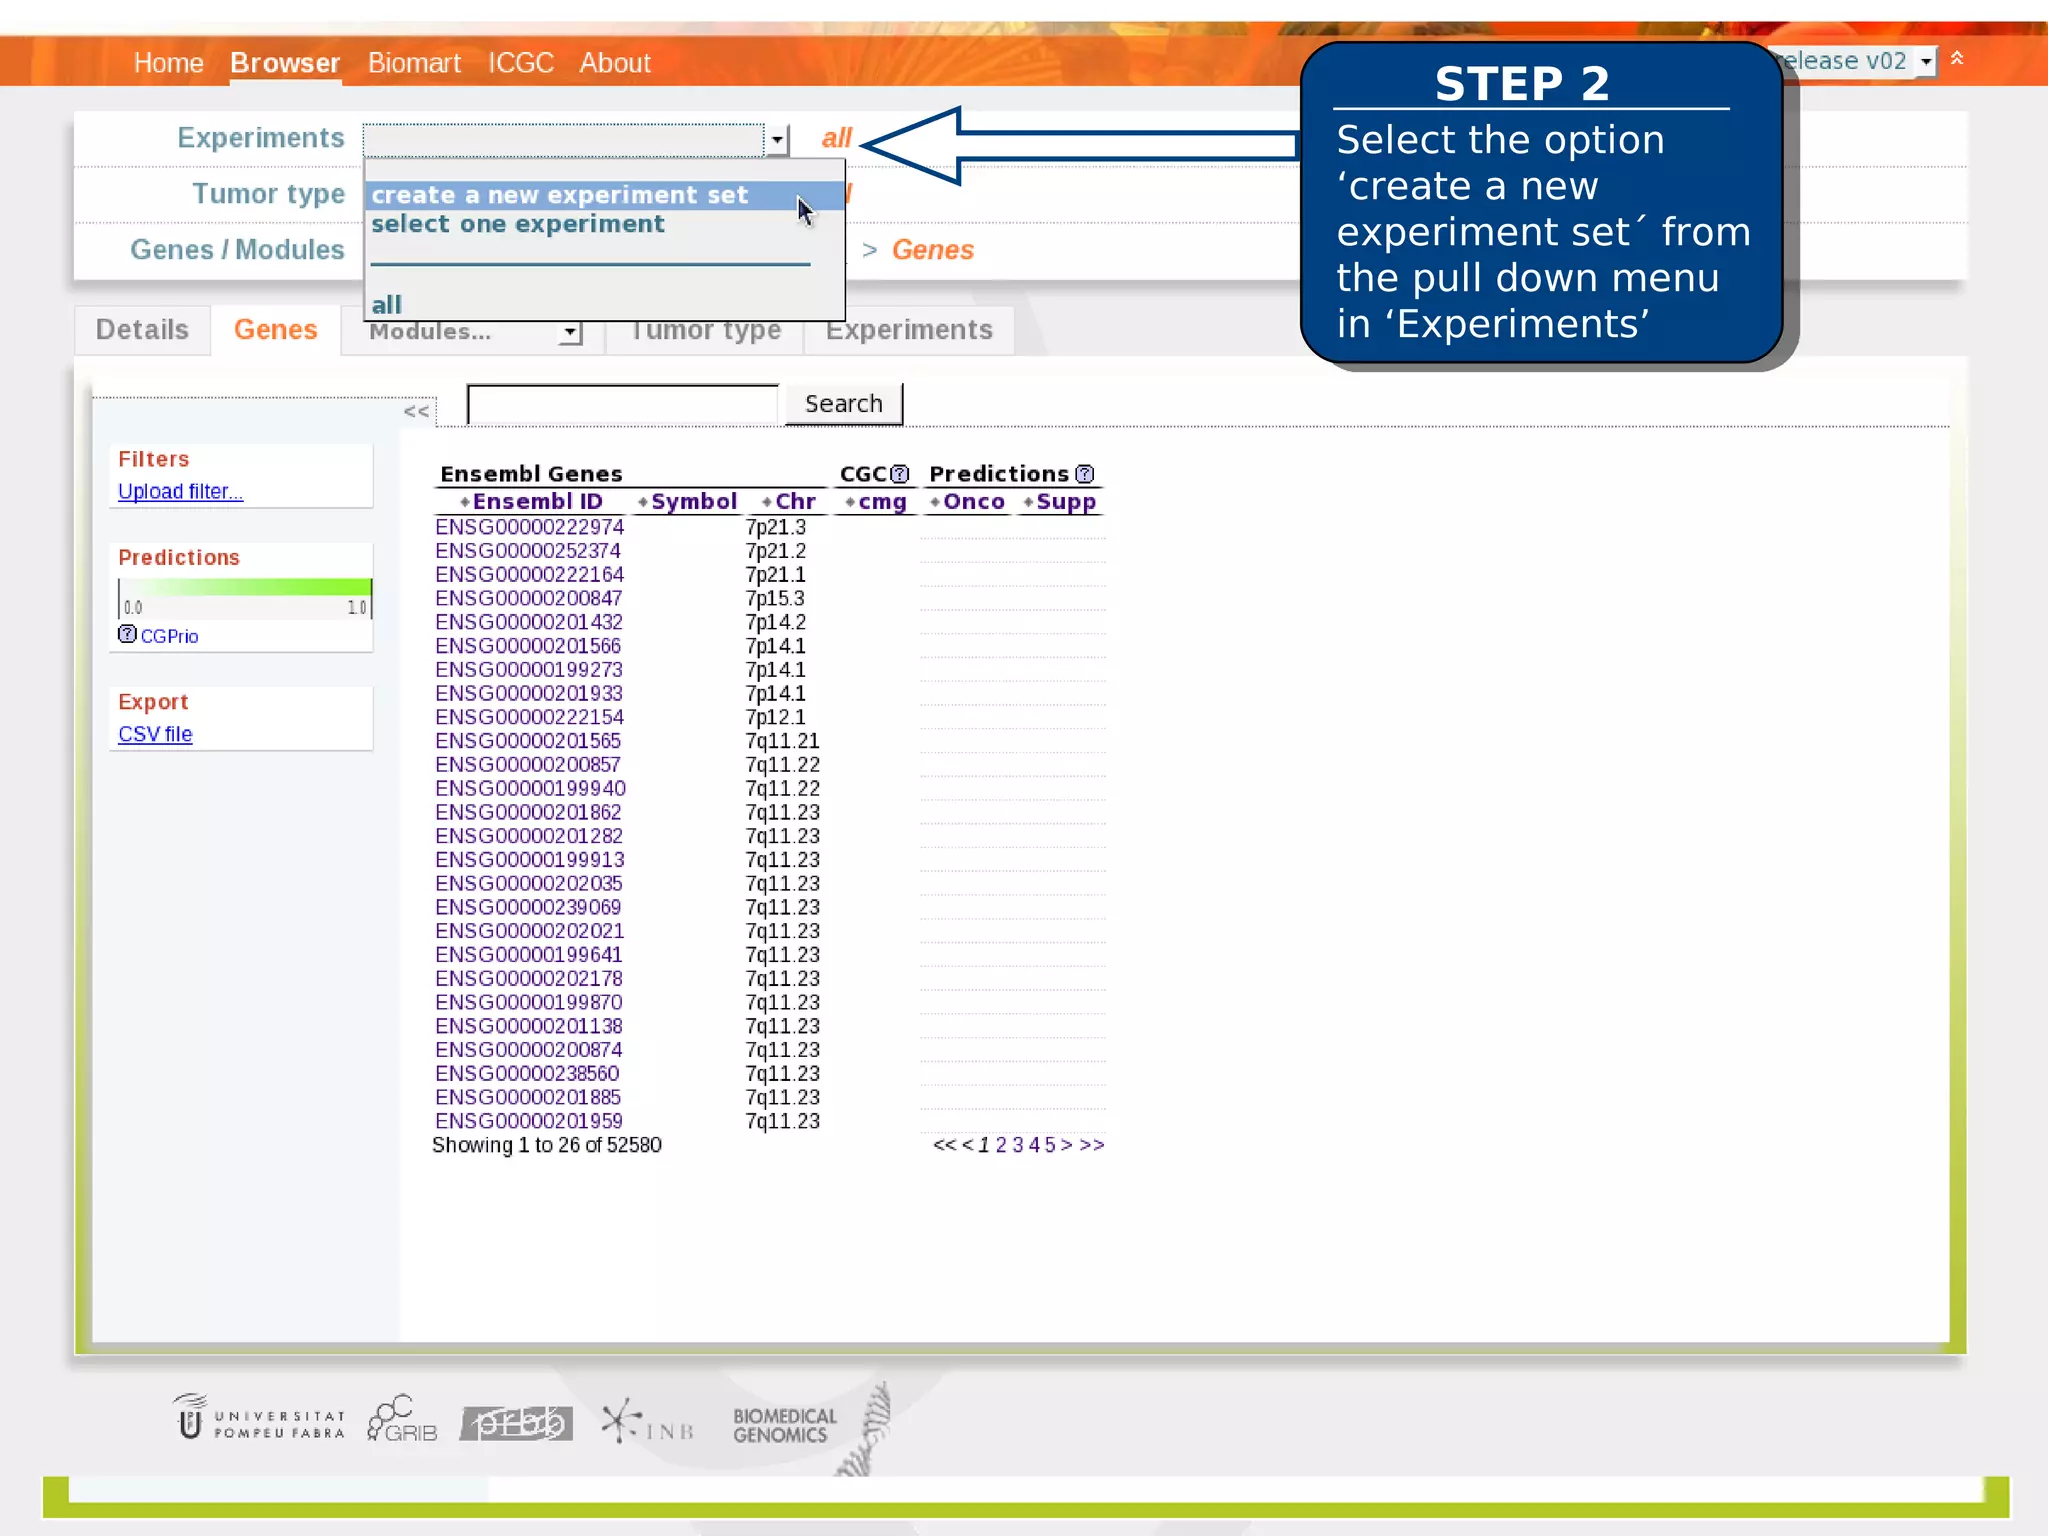Open the Home navigation item
This screenshot has height=1536, width=2048.
click(x=169, y=63)
